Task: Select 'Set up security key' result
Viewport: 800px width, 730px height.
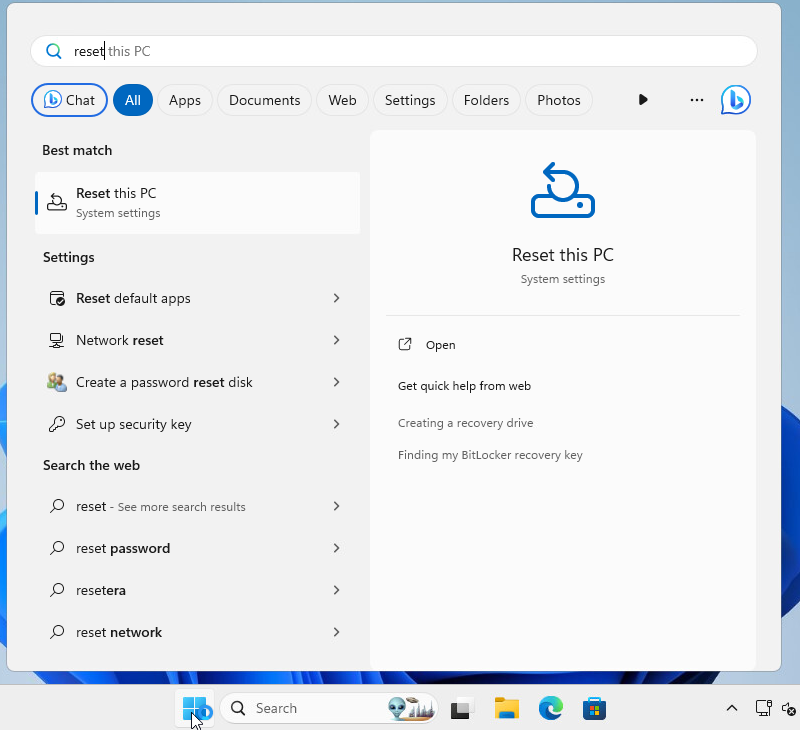Action: coord(197,424)
